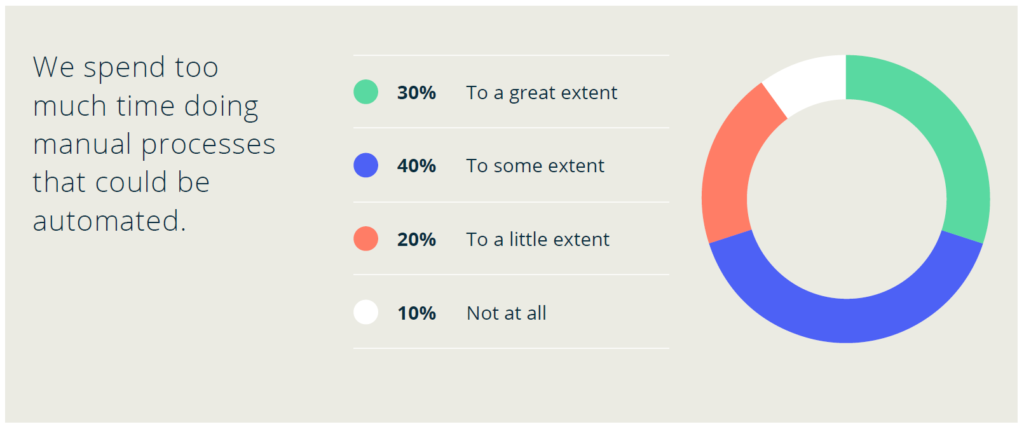Select the "To a little extent" label

coord(537,240)
